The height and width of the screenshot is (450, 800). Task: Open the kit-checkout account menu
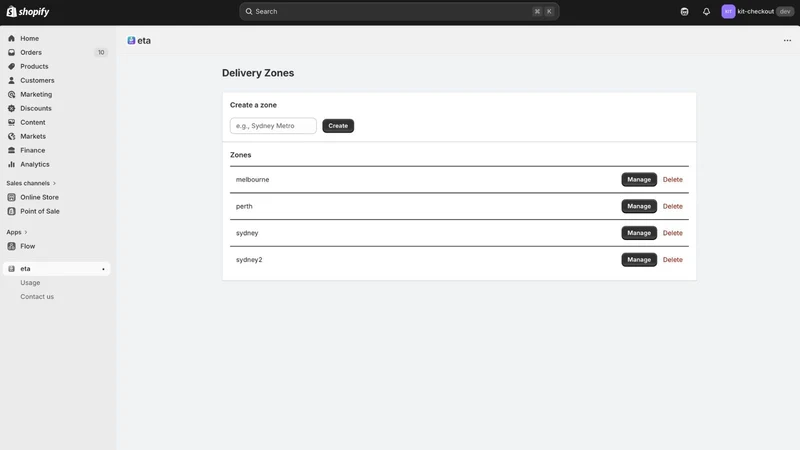point(758,11)
